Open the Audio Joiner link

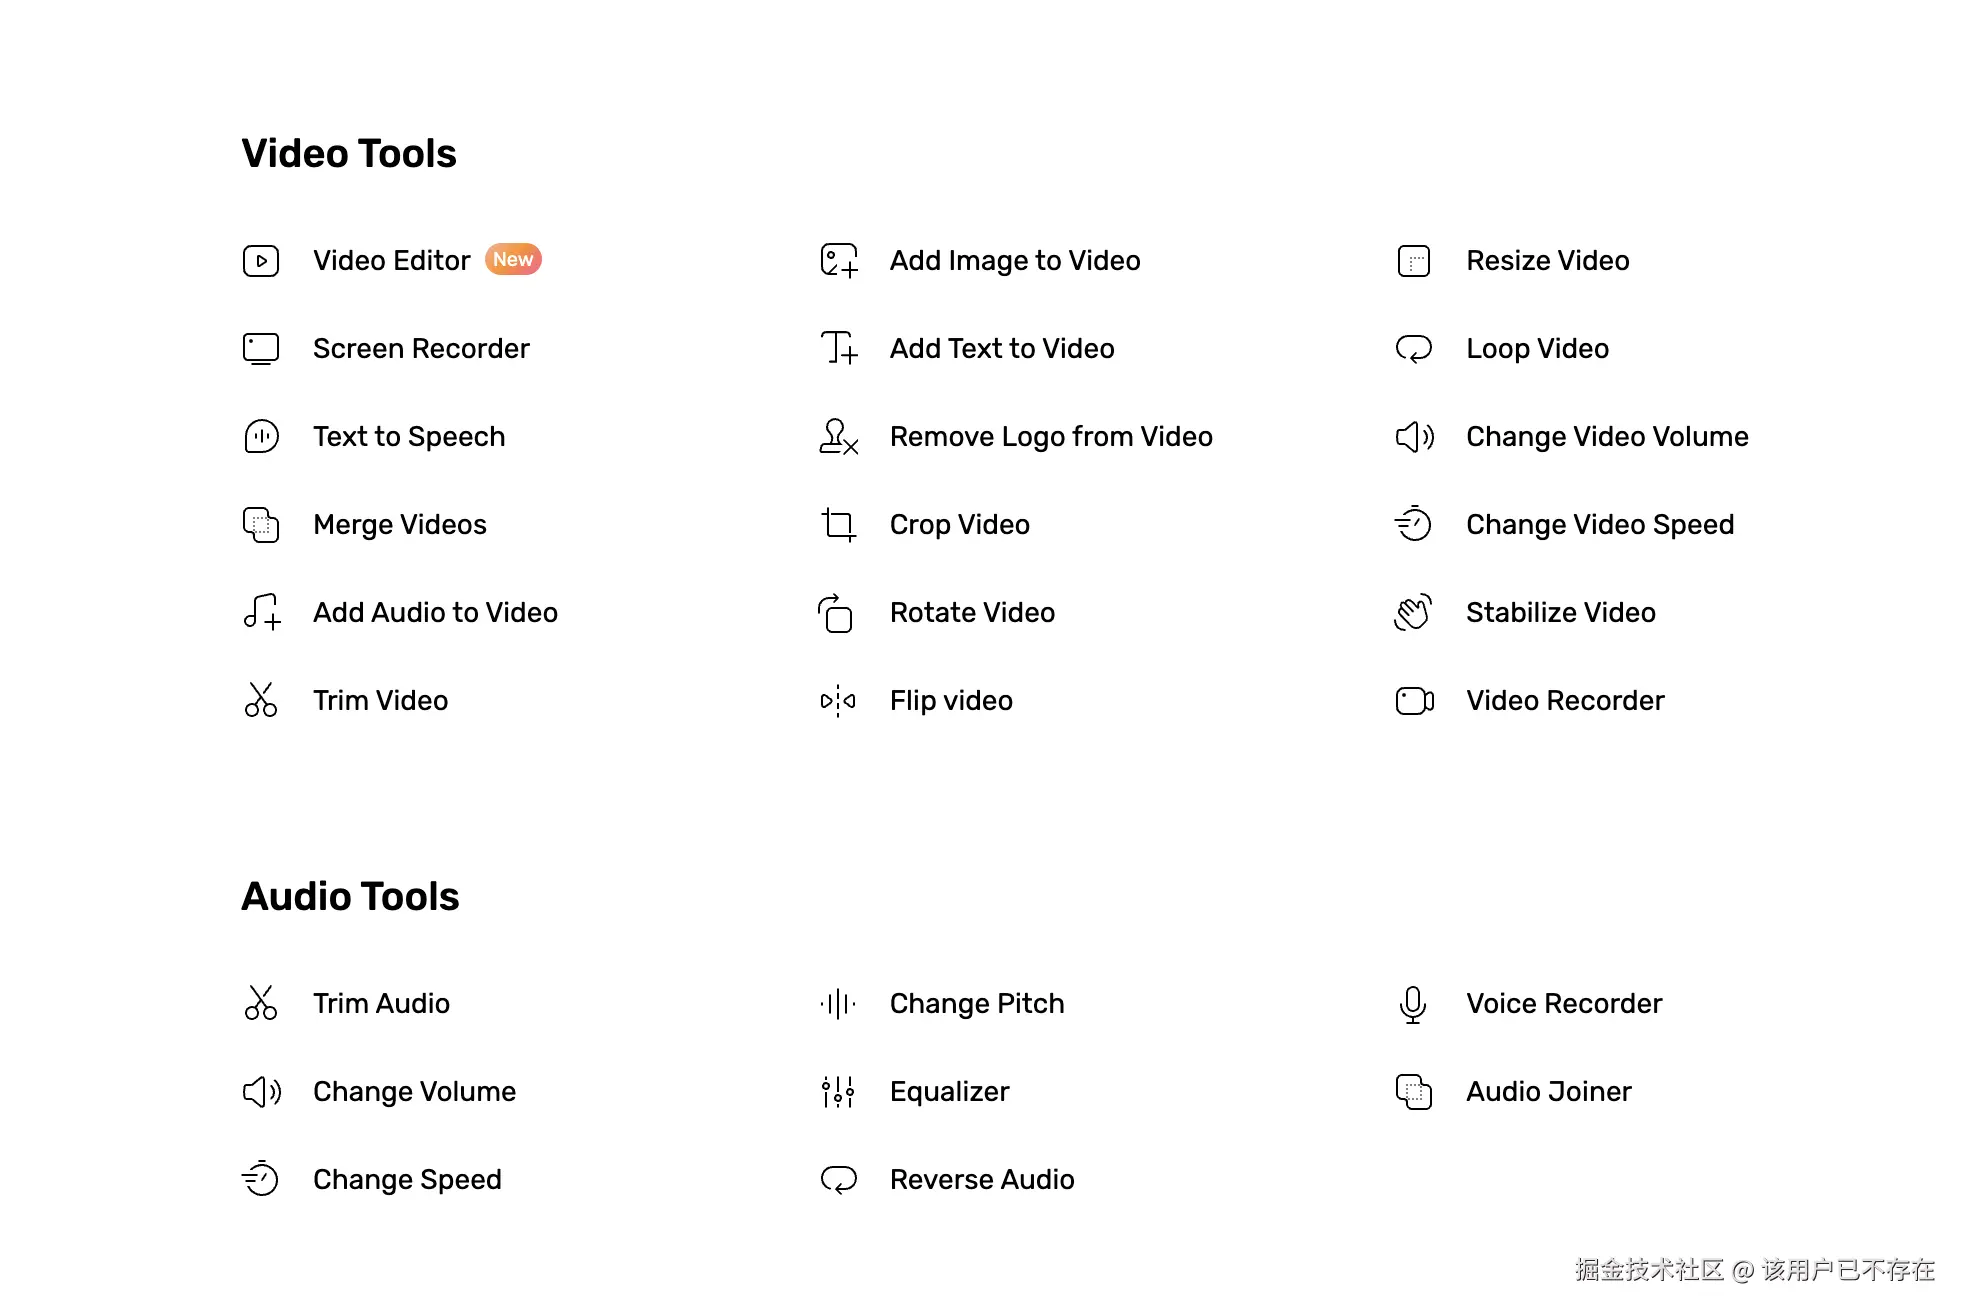[x=1548, y=1092]
